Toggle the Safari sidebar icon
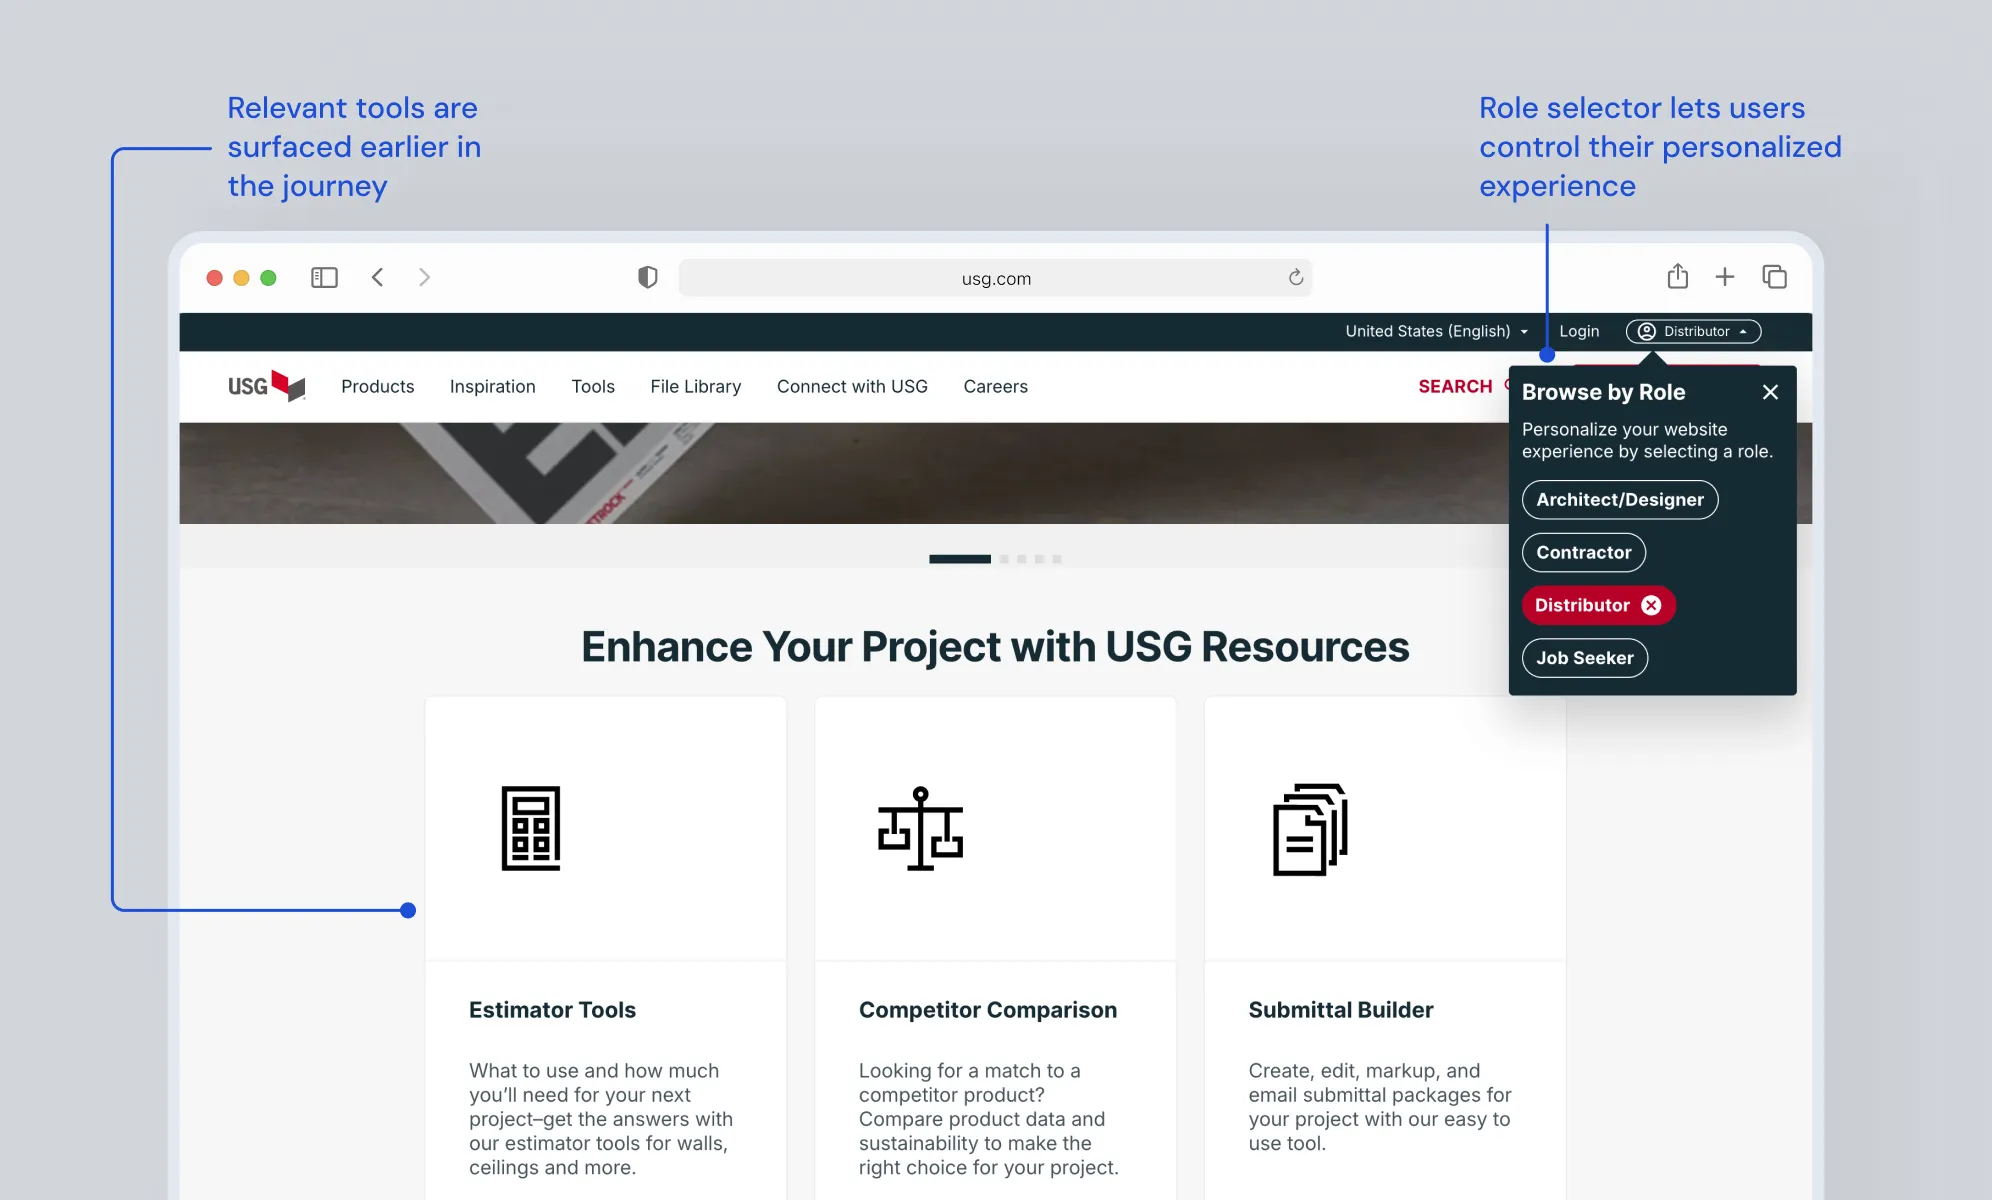 [x=324, y=277]
